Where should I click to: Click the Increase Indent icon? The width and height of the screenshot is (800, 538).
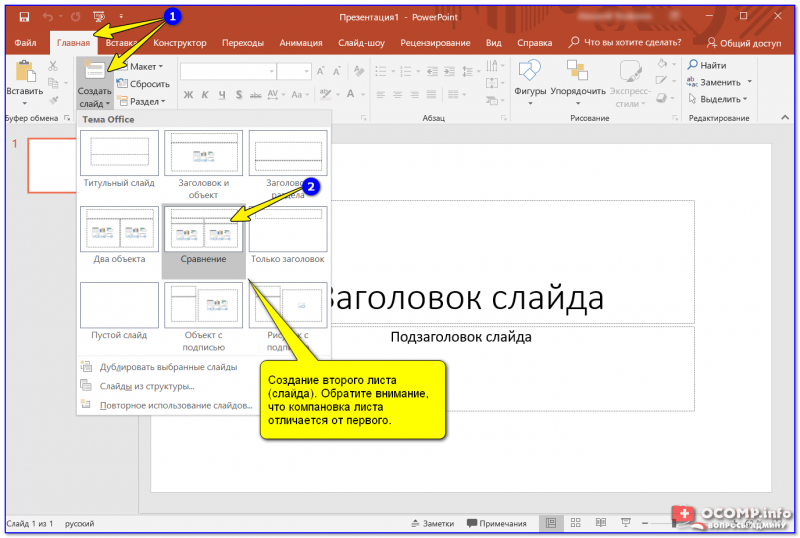point(449,71)
